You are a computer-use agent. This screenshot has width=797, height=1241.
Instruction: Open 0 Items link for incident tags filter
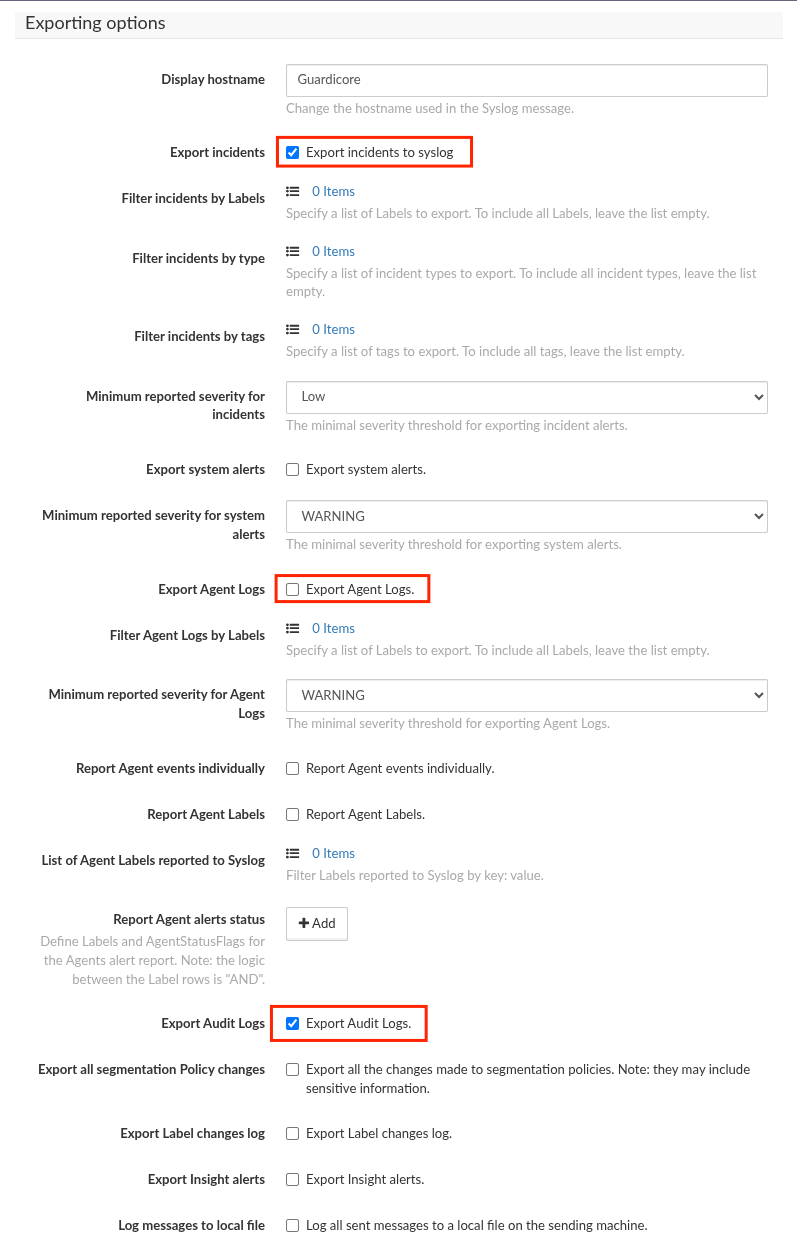tap(333, 329)
